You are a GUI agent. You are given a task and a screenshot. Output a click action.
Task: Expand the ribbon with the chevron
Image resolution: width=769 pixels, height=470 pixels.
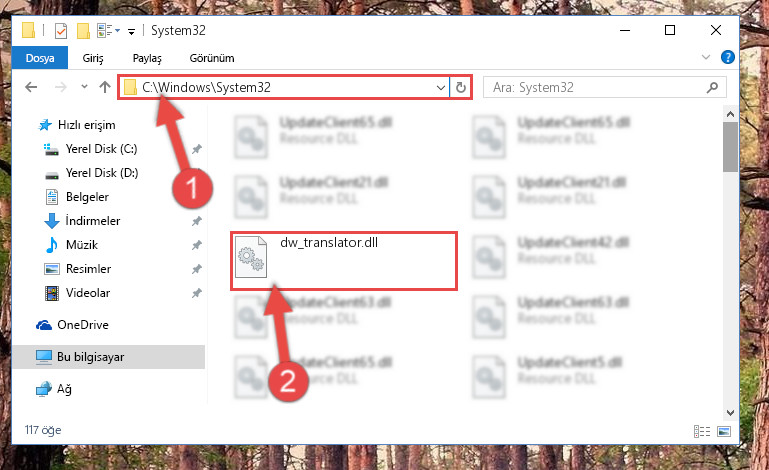706,57
